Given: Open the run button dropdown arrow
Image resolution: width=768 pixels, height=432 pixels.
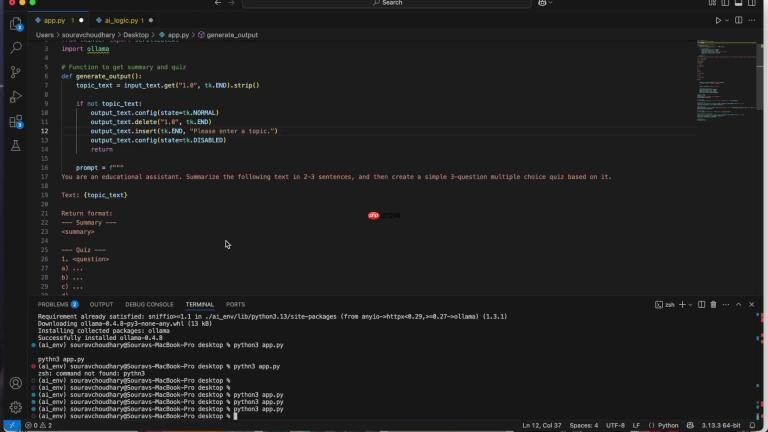Looking at the screenshot, I should pyautogui.click(x=726, y=21).
